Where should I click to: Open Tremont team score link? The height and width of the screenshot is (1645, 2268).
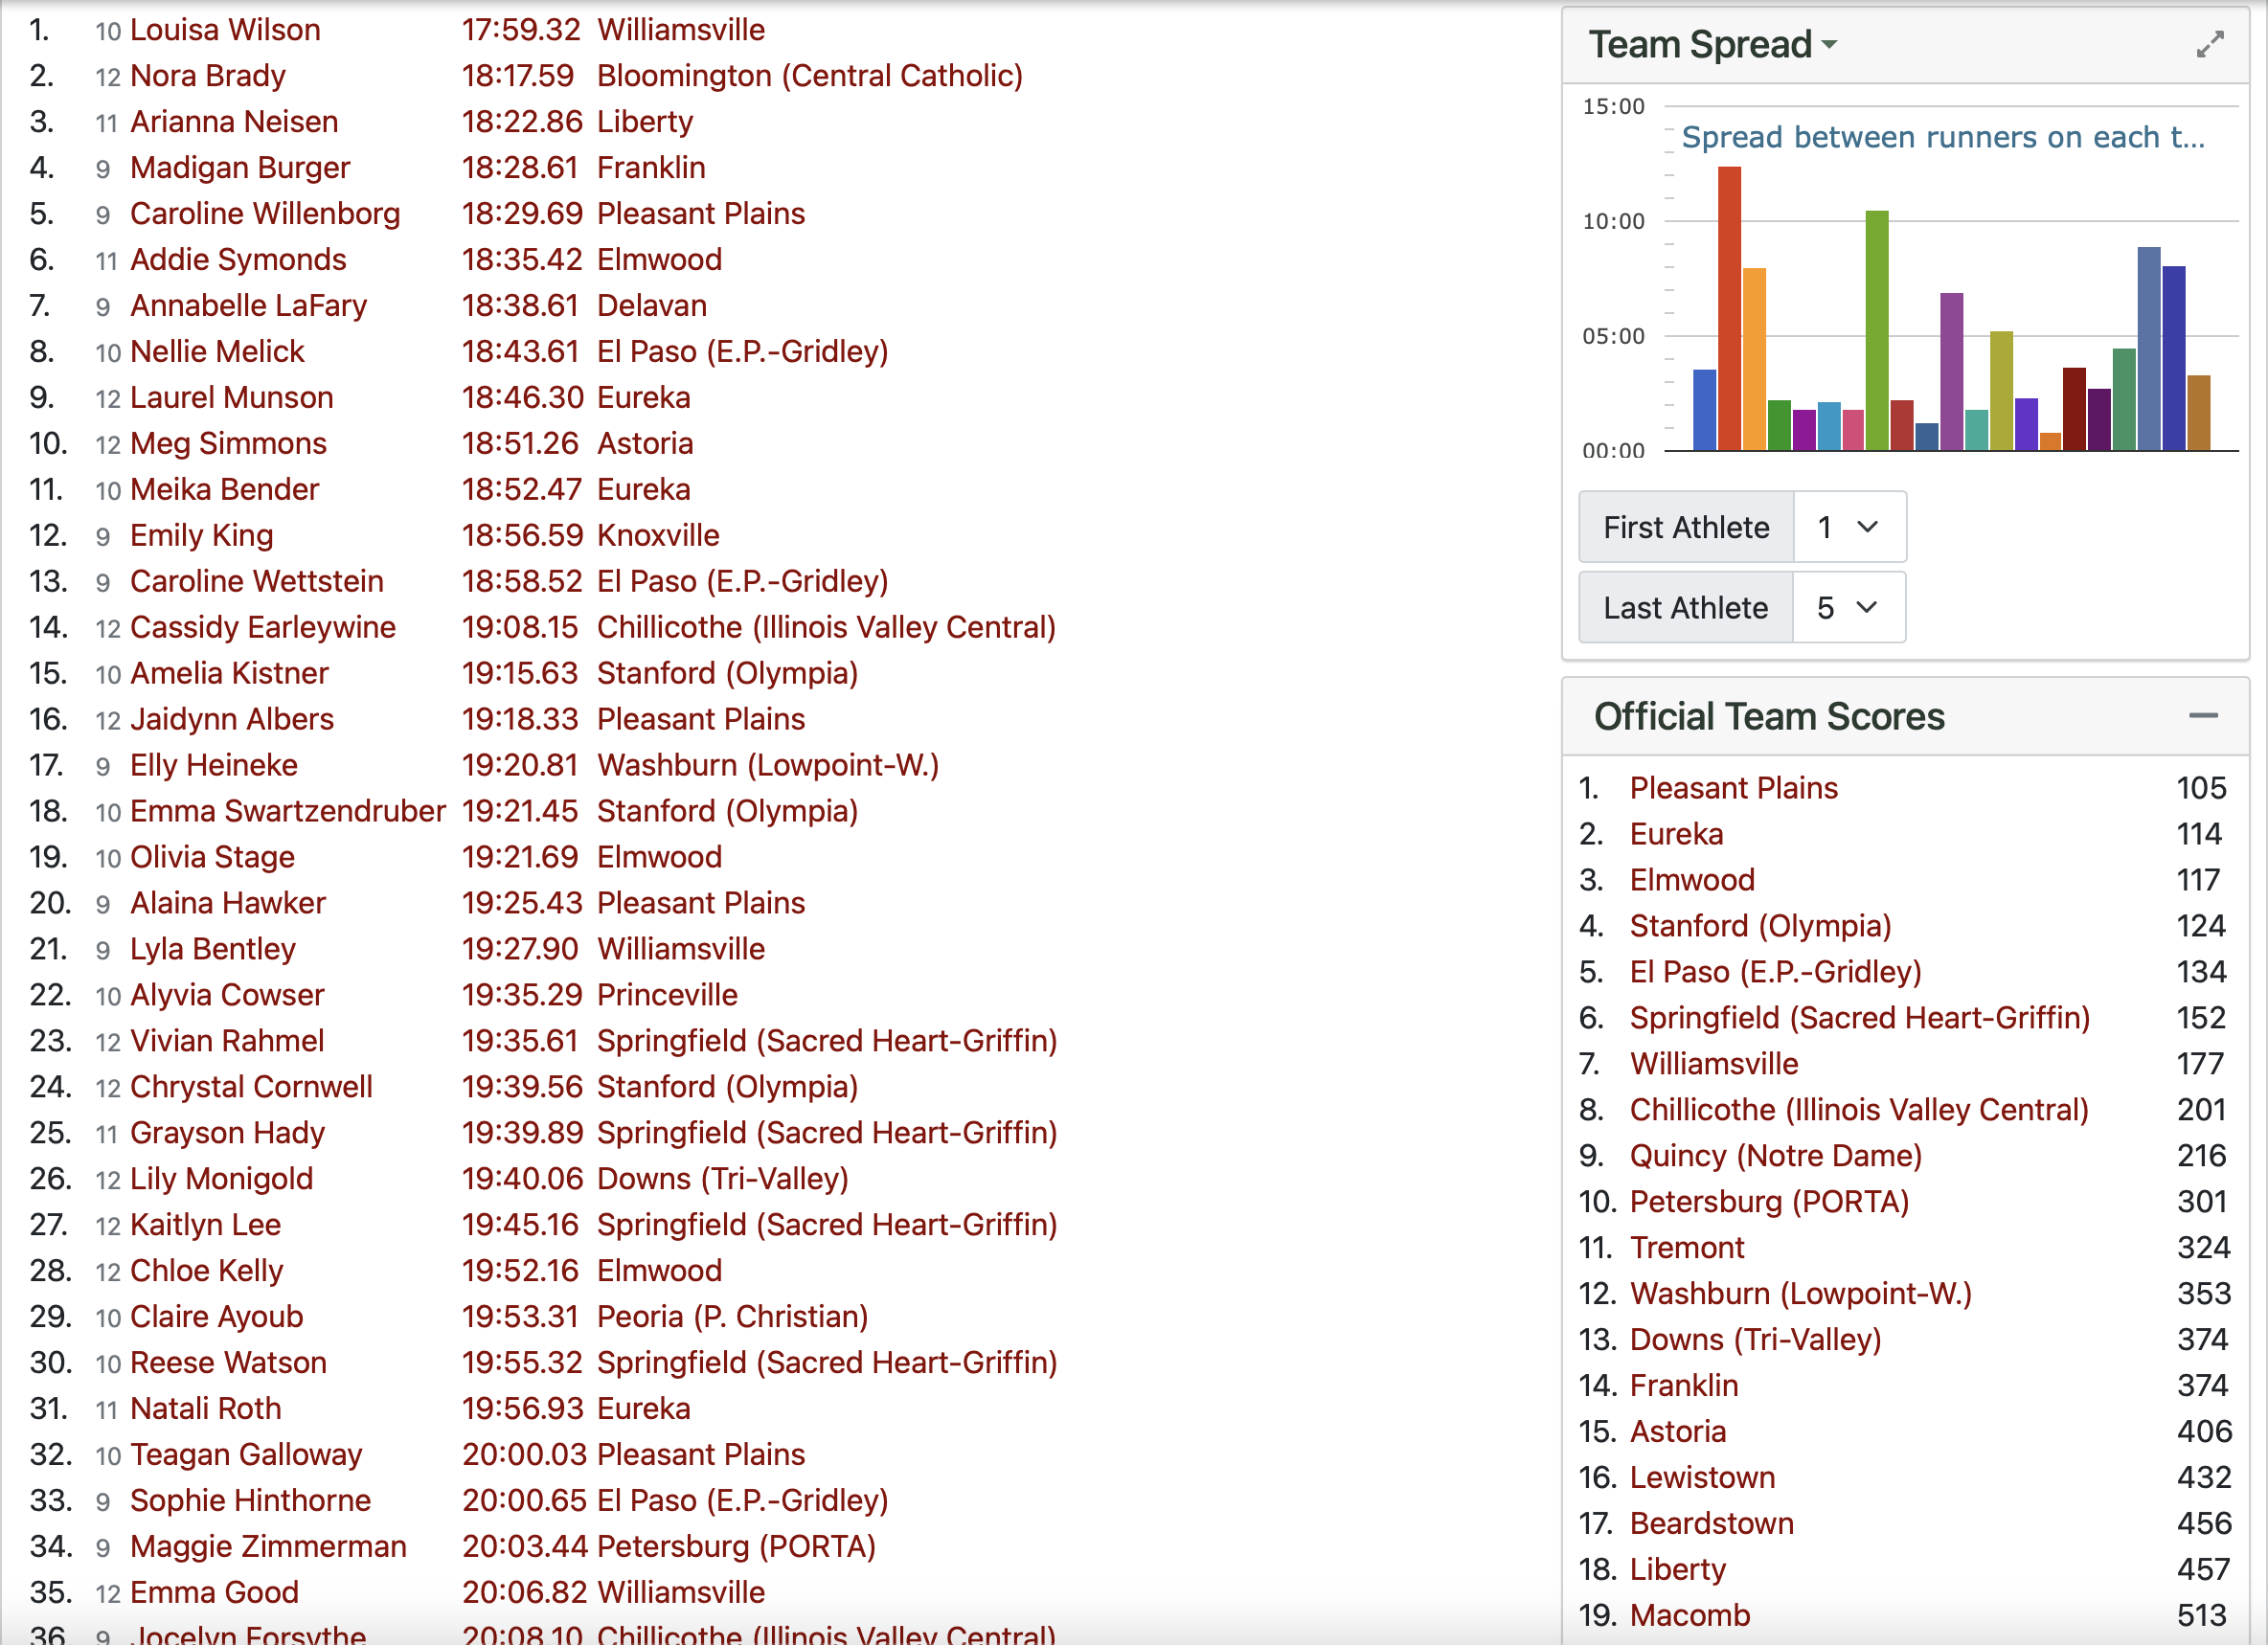pos(1687,1249)
